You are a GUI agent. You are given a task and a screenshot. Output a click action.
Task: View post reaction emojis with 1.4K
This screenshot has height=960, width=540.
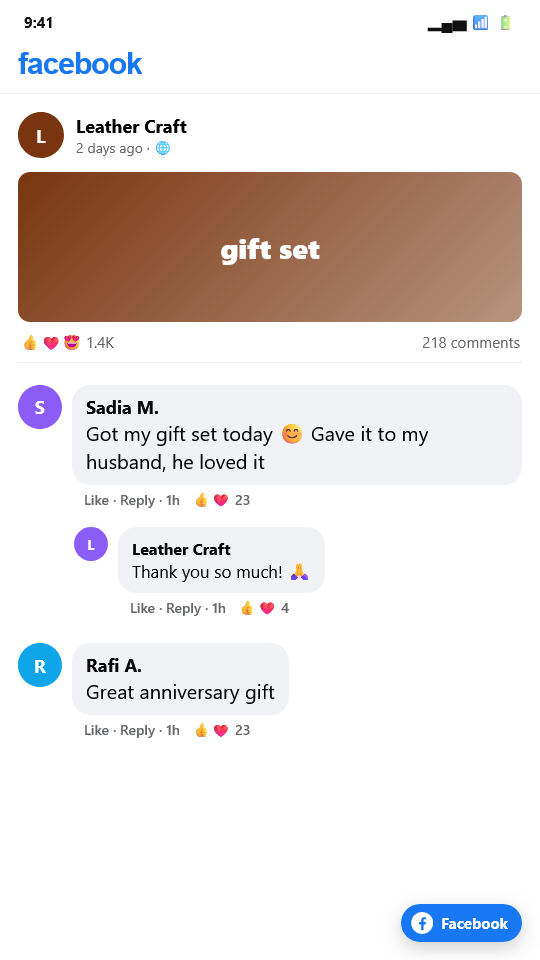[68, 343]
